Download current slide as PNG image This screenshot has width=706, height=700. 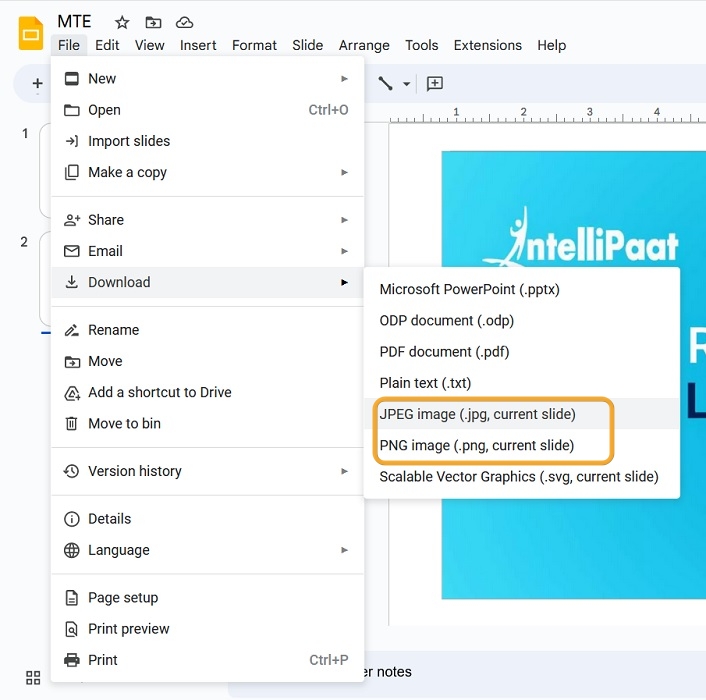[x=521, y=445]
